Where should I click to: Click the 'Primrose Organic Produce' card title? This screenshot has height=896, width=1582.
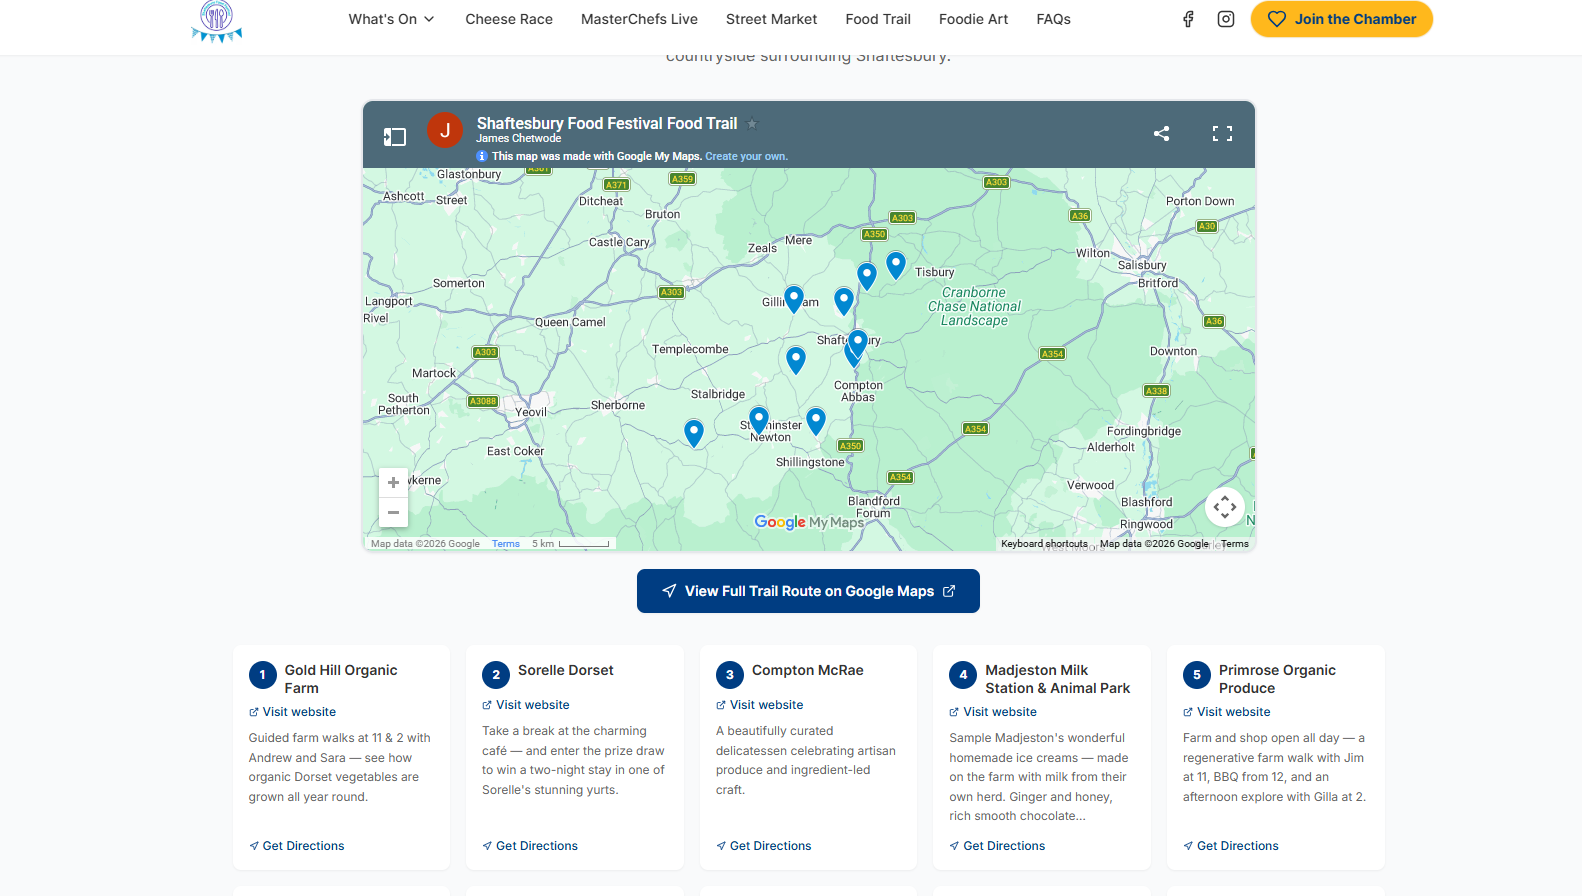point(1277,679)
